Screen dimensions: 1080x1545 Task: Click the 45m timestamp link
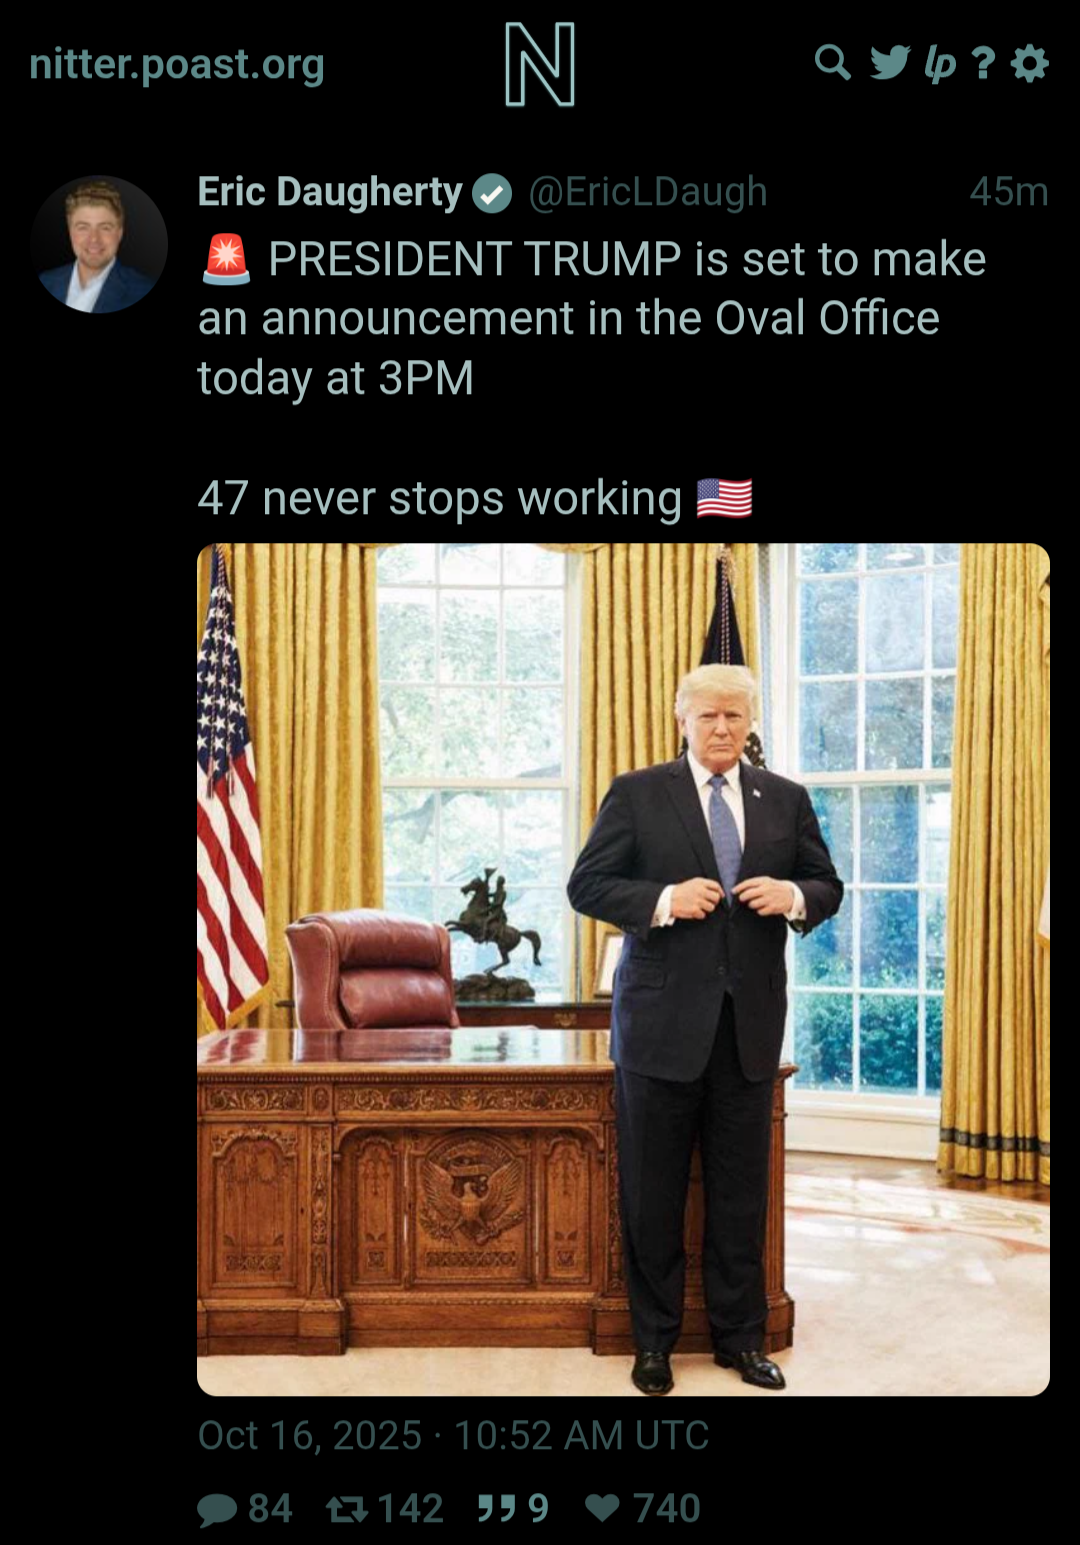coord(1009,192)
